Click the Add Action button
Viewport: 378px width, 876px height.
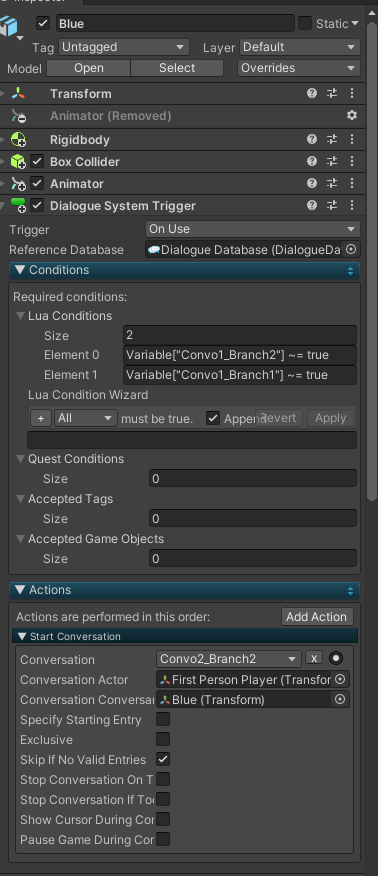point(317,617)
